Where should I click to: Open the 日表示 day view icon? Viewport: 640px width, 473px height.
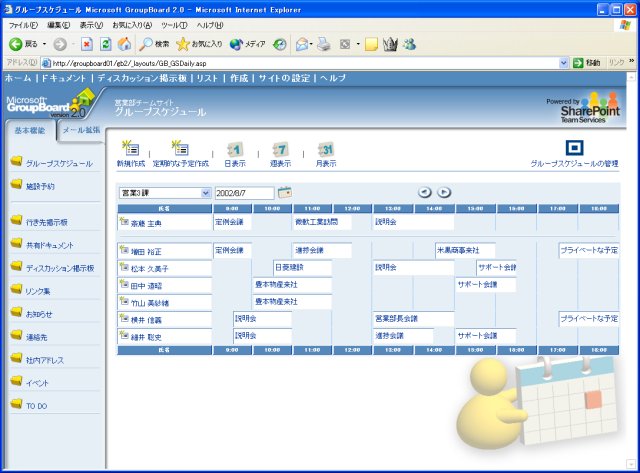click(x=234, y=149)
